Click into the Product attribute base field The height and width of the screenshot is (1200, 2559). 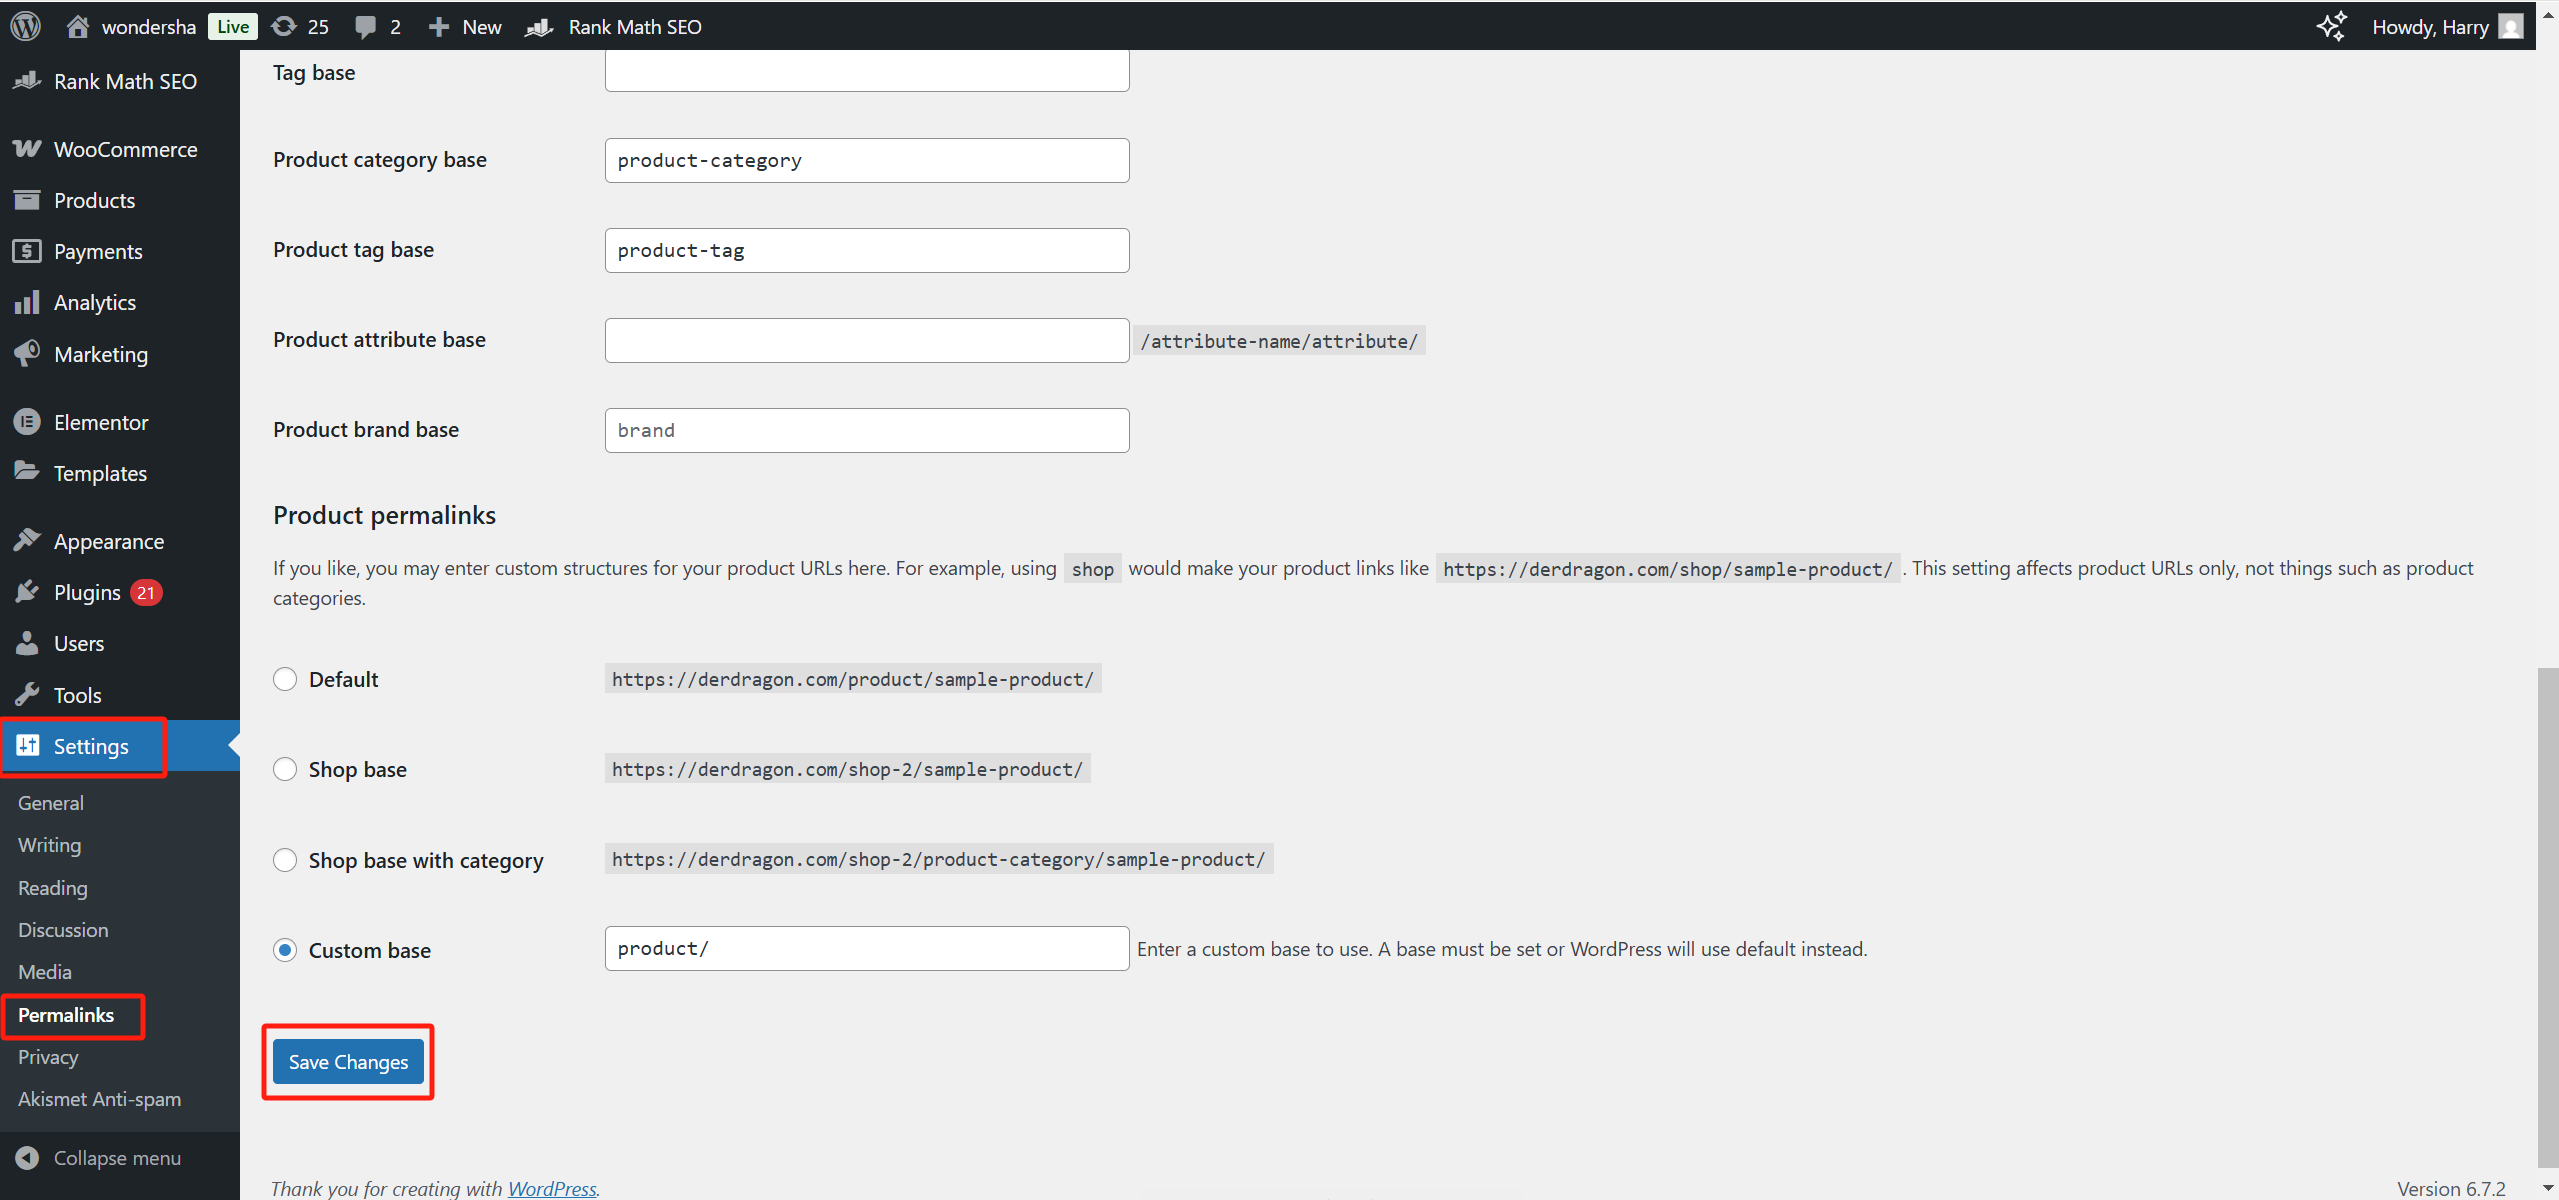[866, 340]
